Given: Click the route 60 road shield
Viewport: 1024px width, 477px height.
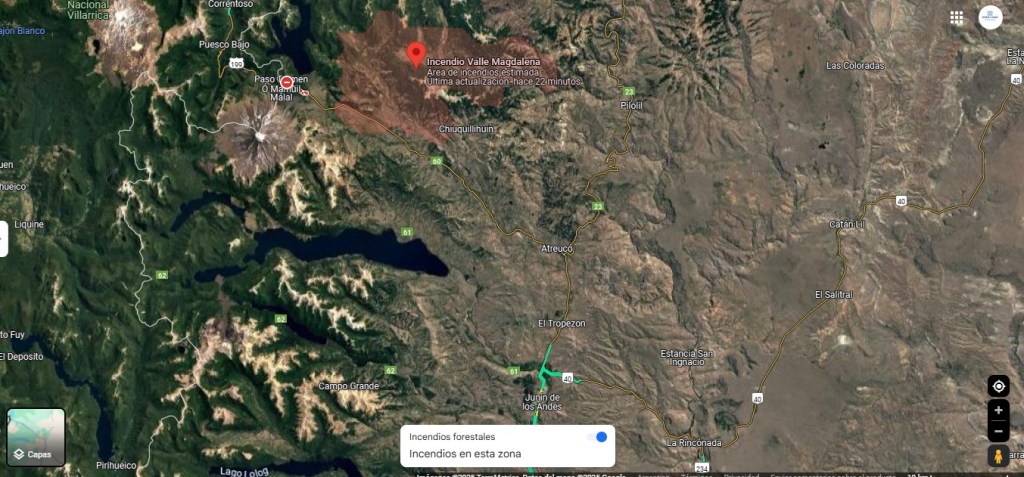Looking at the screenshot, I should 437,161.
